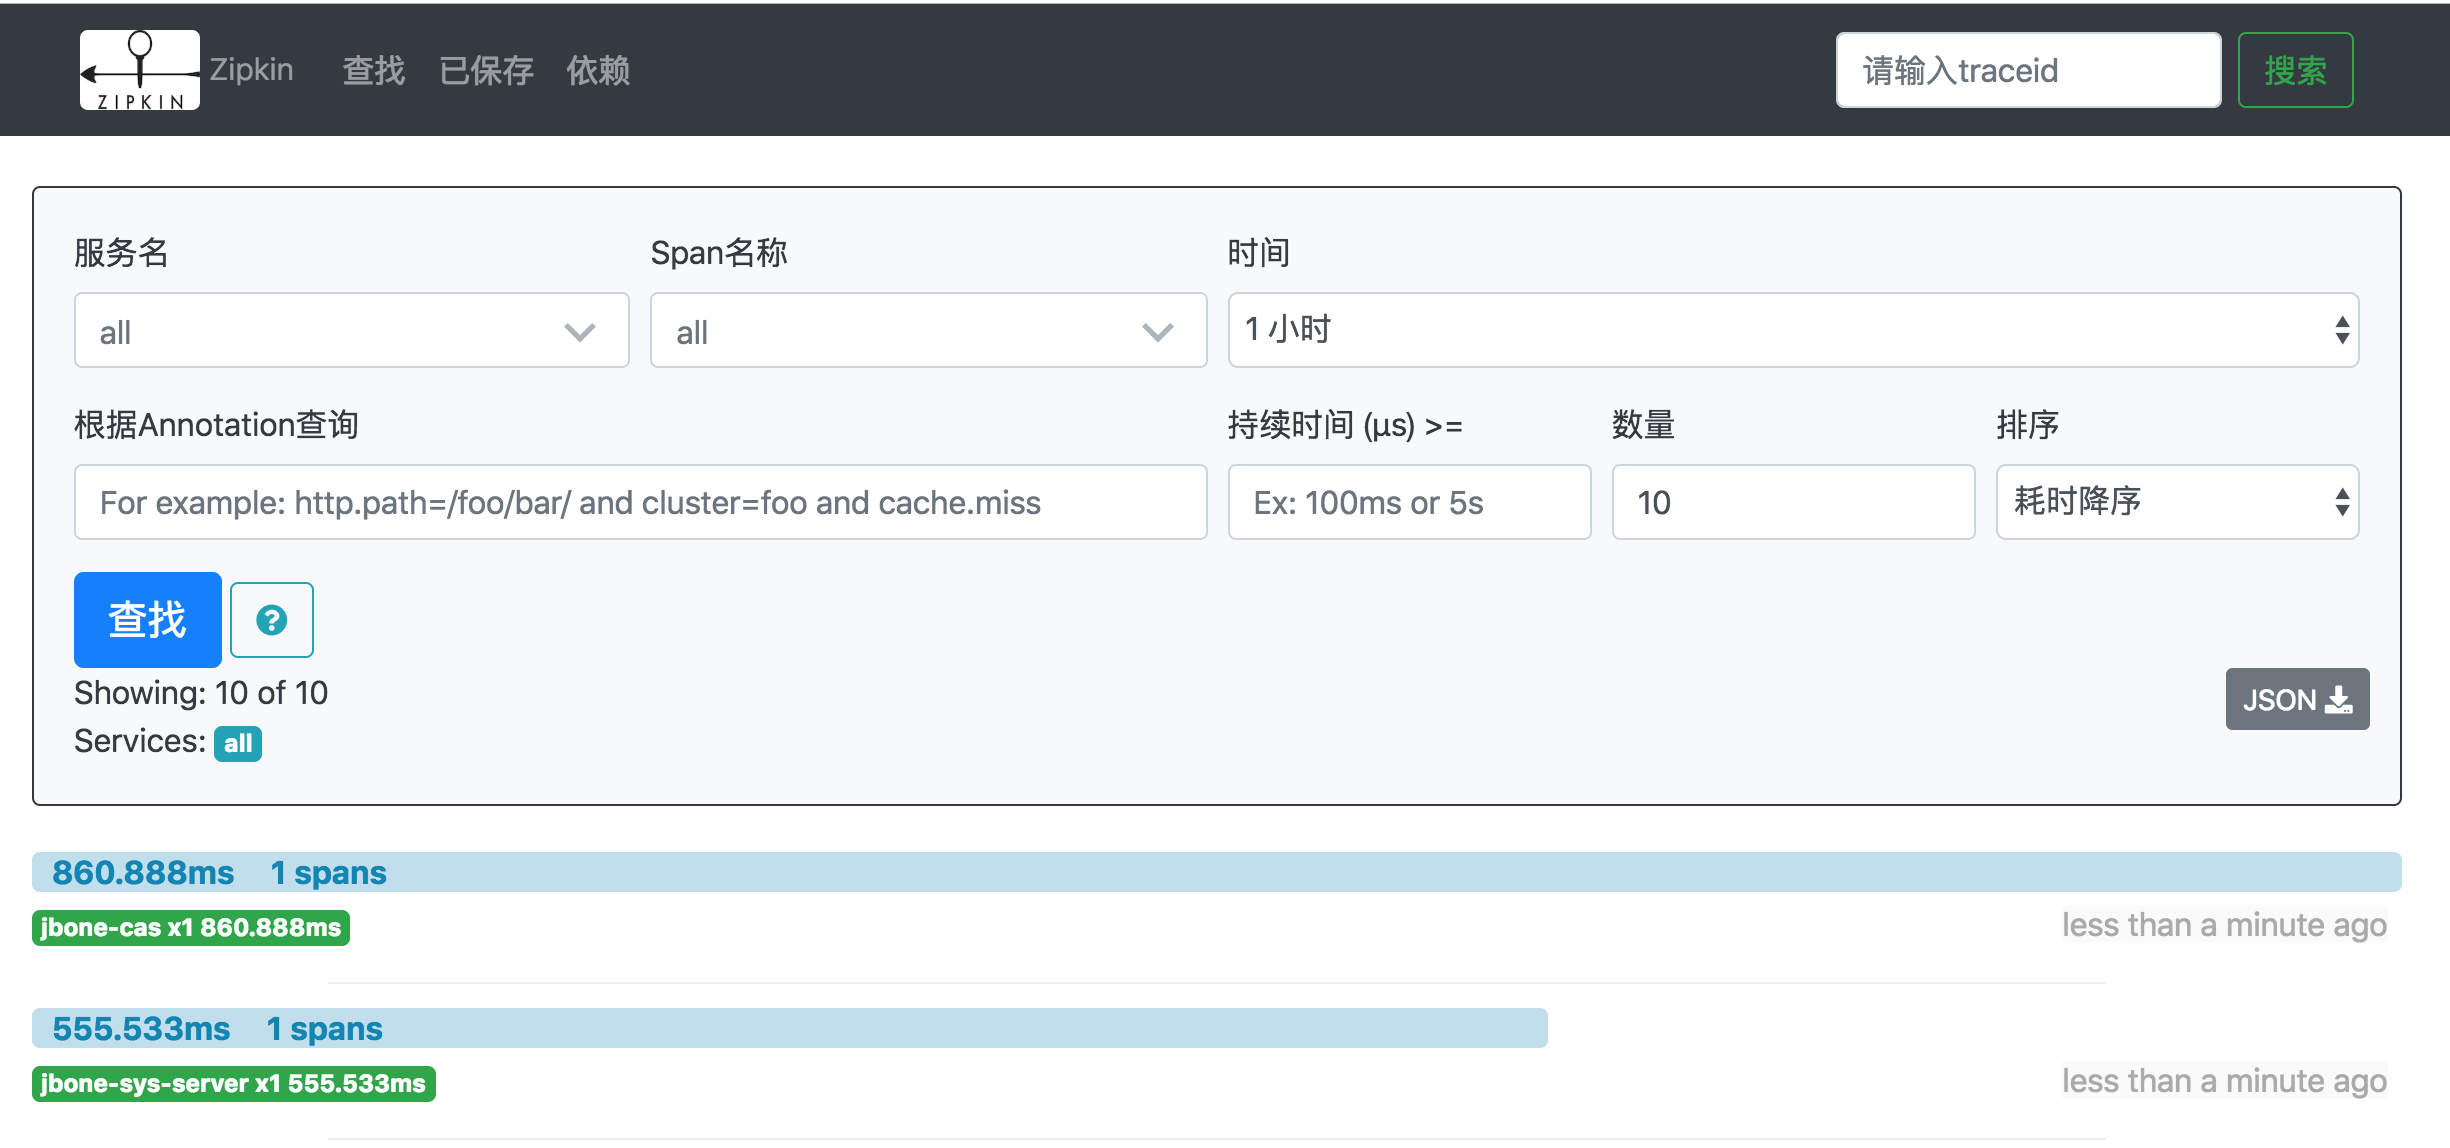Focus the traceid input field

(2028, 71)
